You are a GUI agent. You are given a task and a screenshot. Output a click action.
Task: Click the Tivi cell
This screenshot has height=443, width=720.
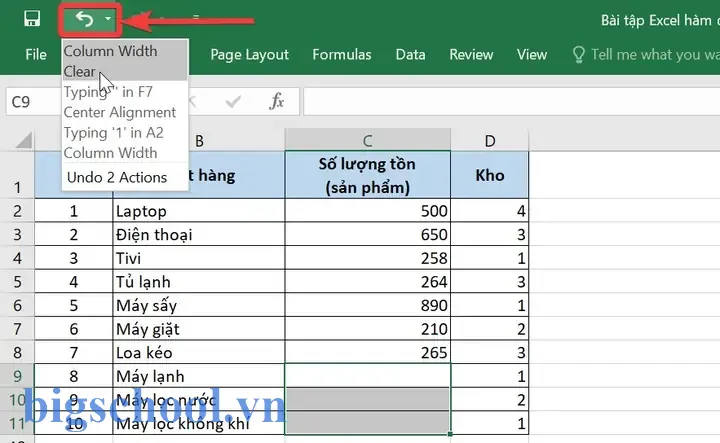coord(199,258)
